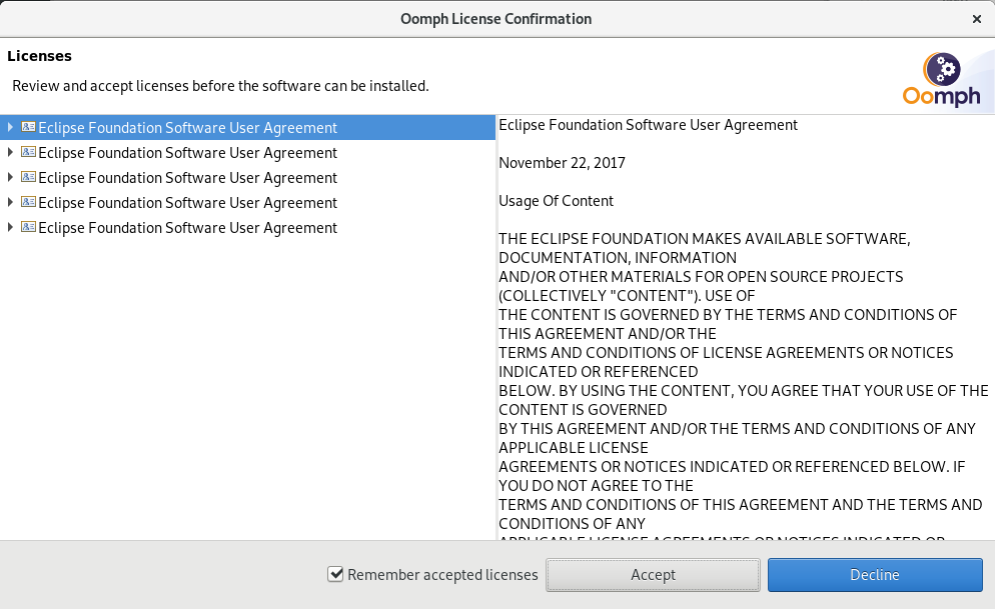Click the line '(COLLECTIVELY "CONTENT"). USE OF'
Screen dimensions: 995x609
click(x=627, y=296)
